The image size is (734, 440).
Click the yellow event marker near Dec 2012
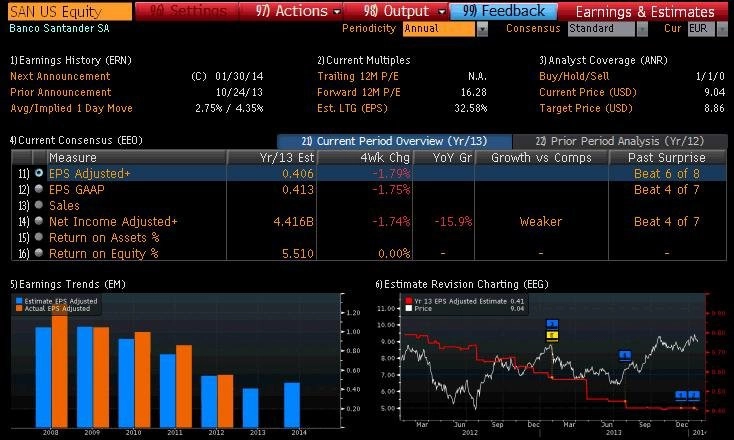(x=552, y=336)
